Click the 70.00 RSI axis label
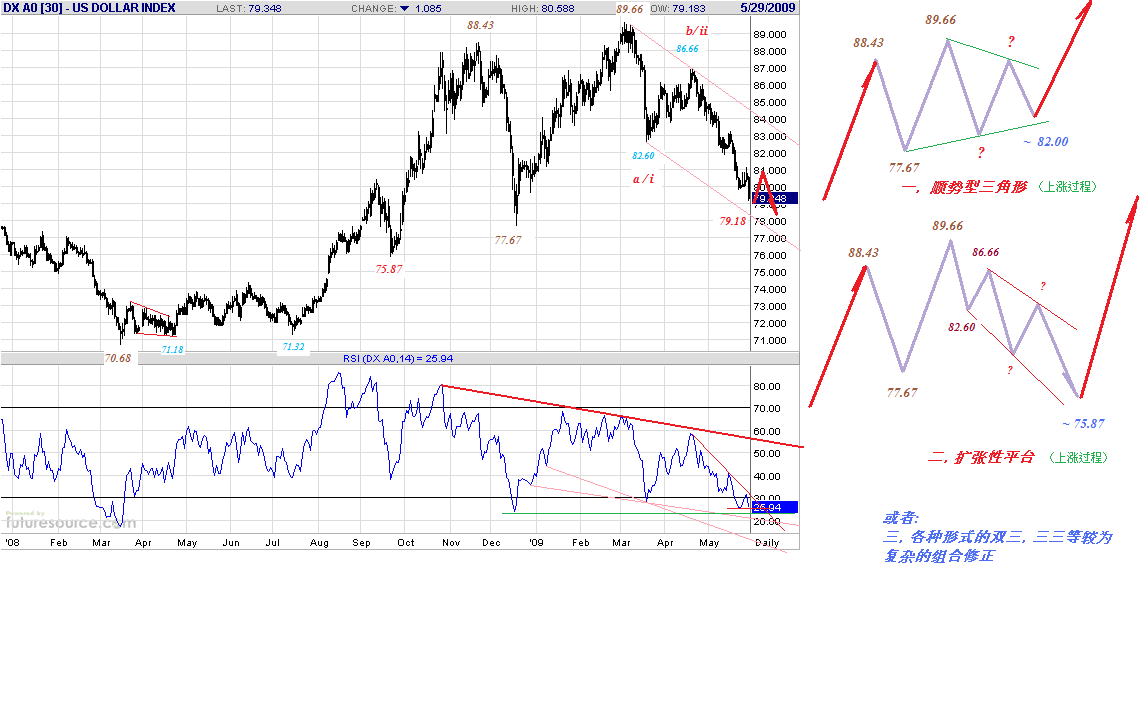This screenshot has width=1141, height=704. [767, 408]
